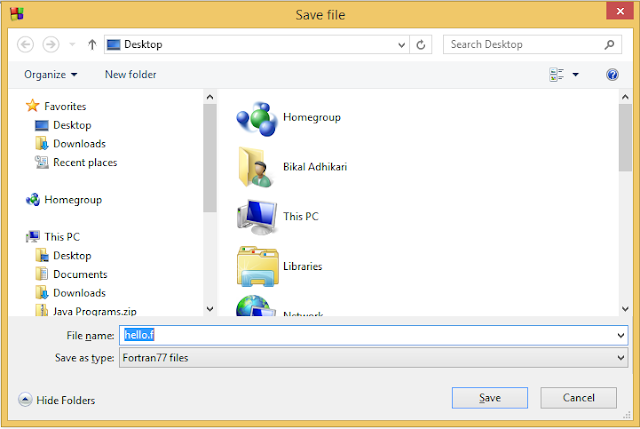640x429 pixels.
Task: Expand the address bar history dropdown
Action: (x=402, y=44)
